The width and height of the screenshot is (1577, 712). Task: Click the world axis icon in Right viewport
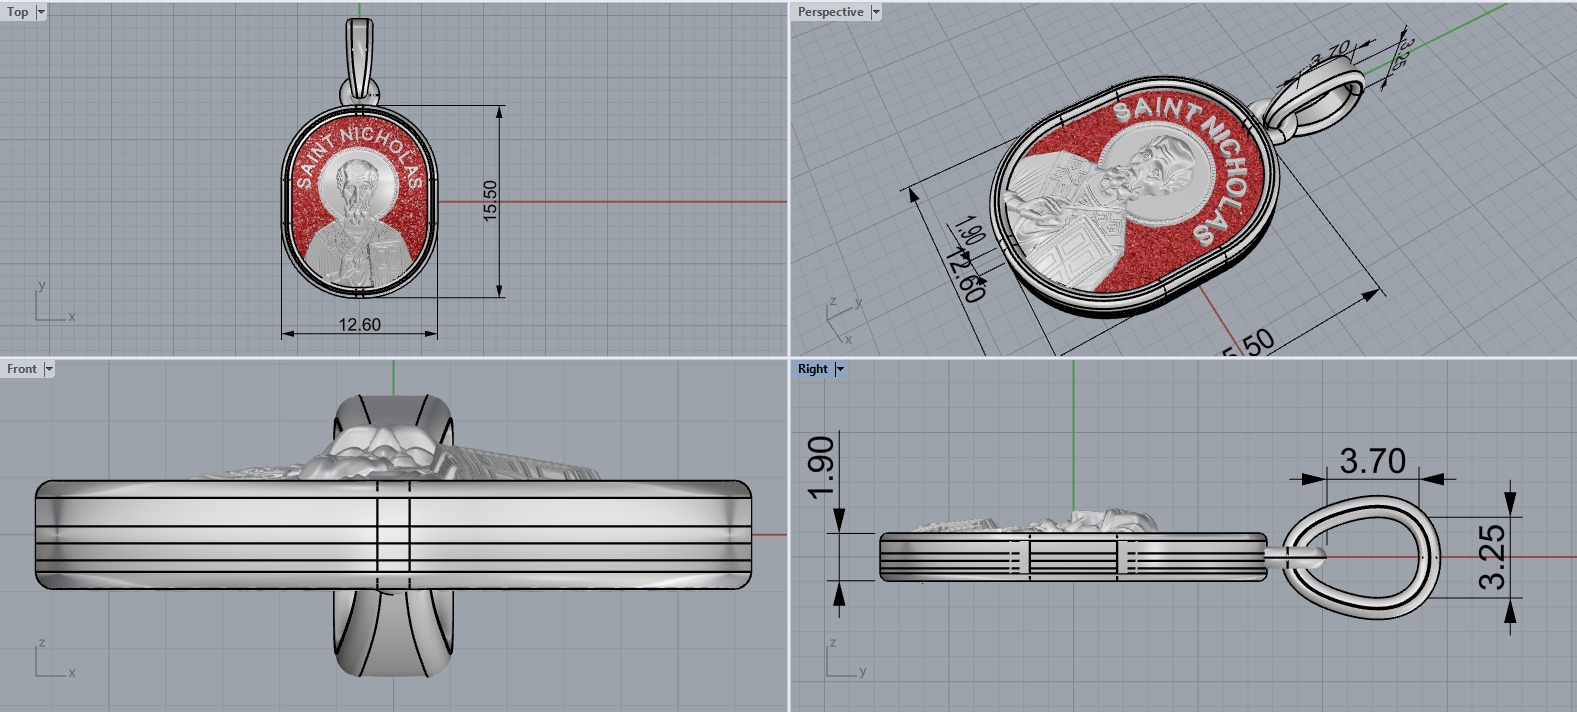(x=846, y=658)
